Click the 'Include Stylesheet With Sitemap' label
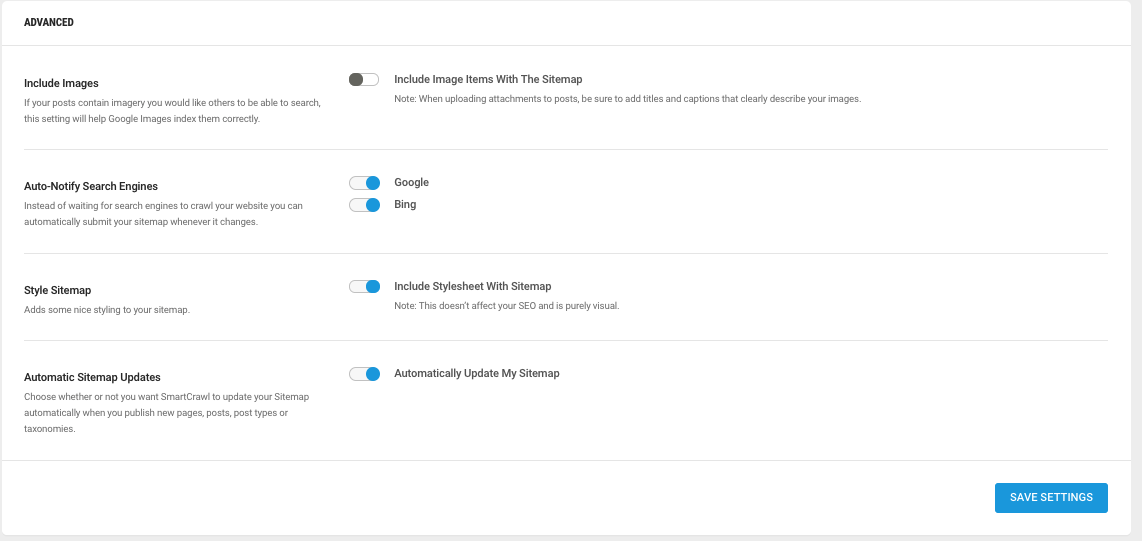The width and height of the screenshot is (1142, 541). pyautogui.click(x=473, y=286)
